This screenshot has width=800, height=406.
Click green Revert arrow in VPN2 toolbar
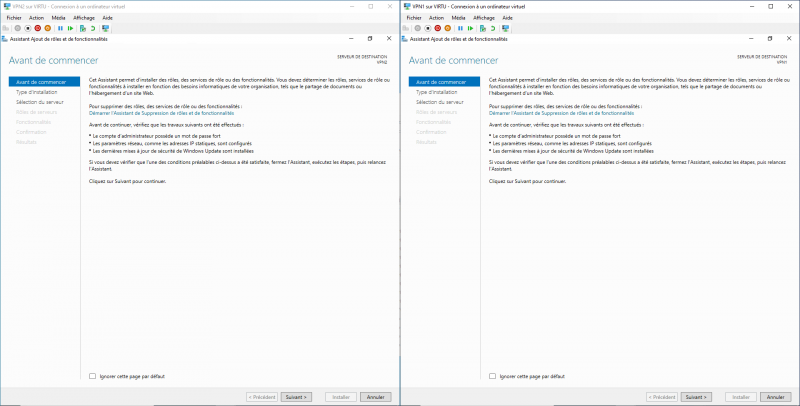click(x=93, y=28)
